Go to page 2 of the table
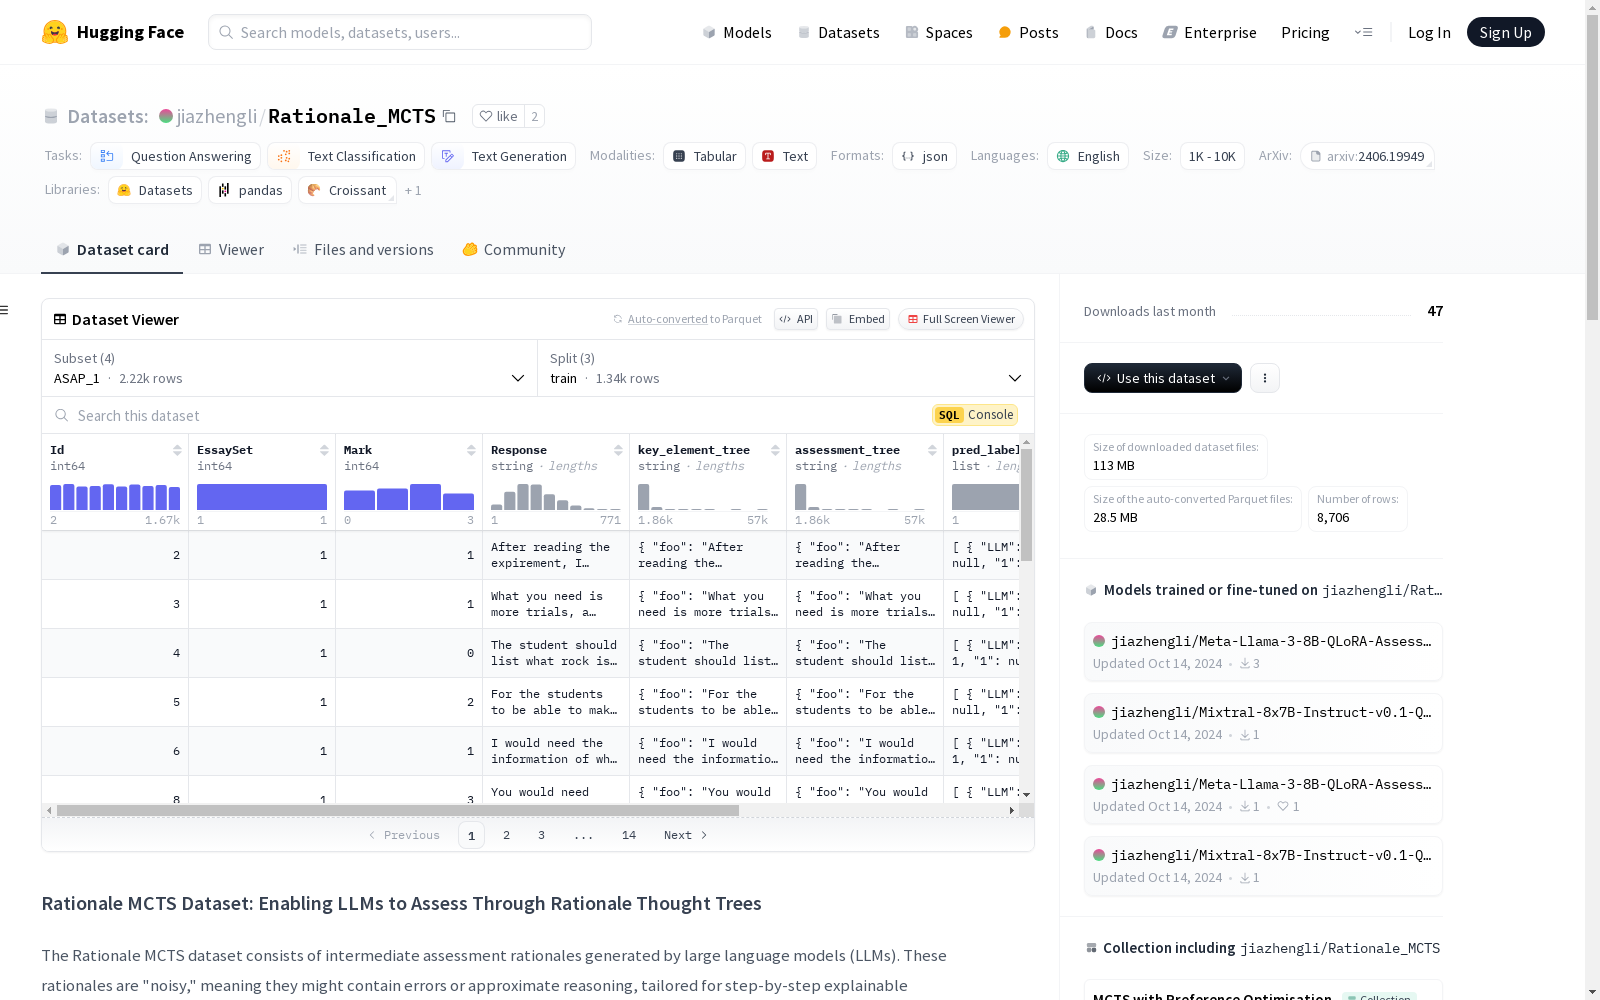1600x1000 pixels. point(506,835)
